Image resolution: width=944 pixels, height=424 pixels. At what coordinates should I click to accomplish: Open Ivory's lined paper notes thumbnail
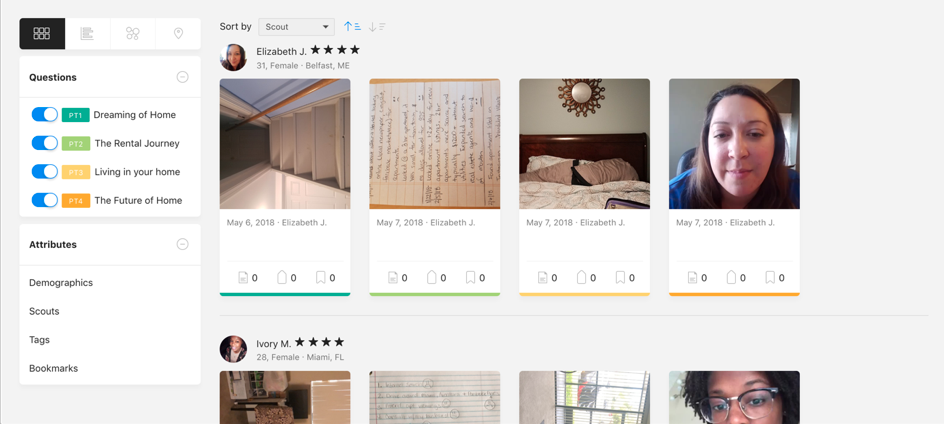pyautogui.click(x=435, y=398)
